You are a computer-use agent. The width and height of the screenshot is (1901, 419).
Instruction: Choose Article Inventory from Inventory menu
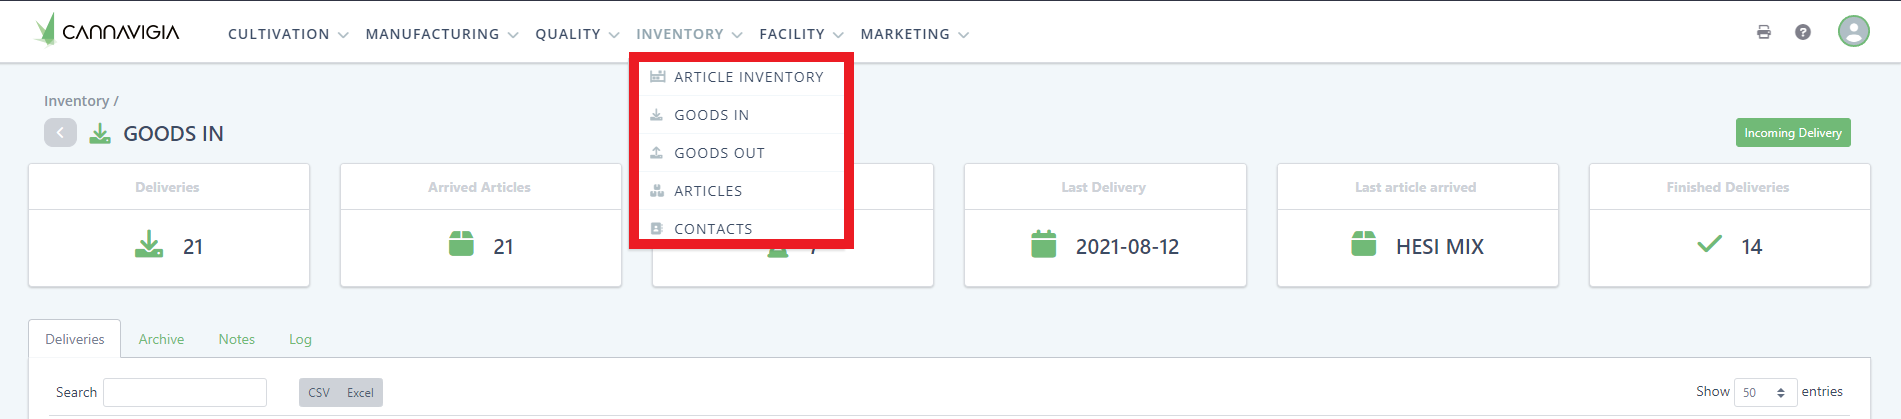[x=748, y=77]
